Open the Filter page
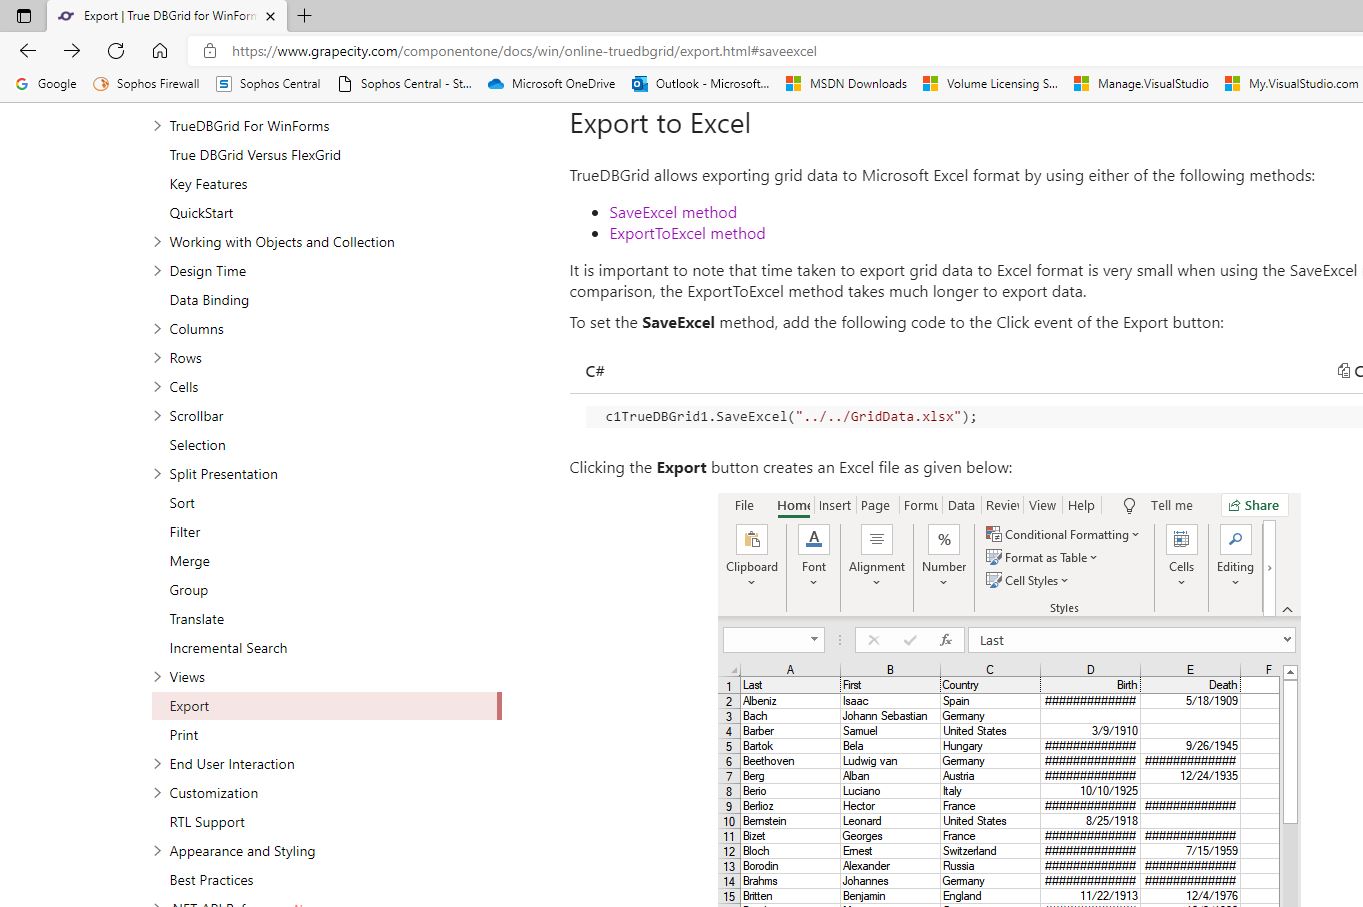 (185, 532)
